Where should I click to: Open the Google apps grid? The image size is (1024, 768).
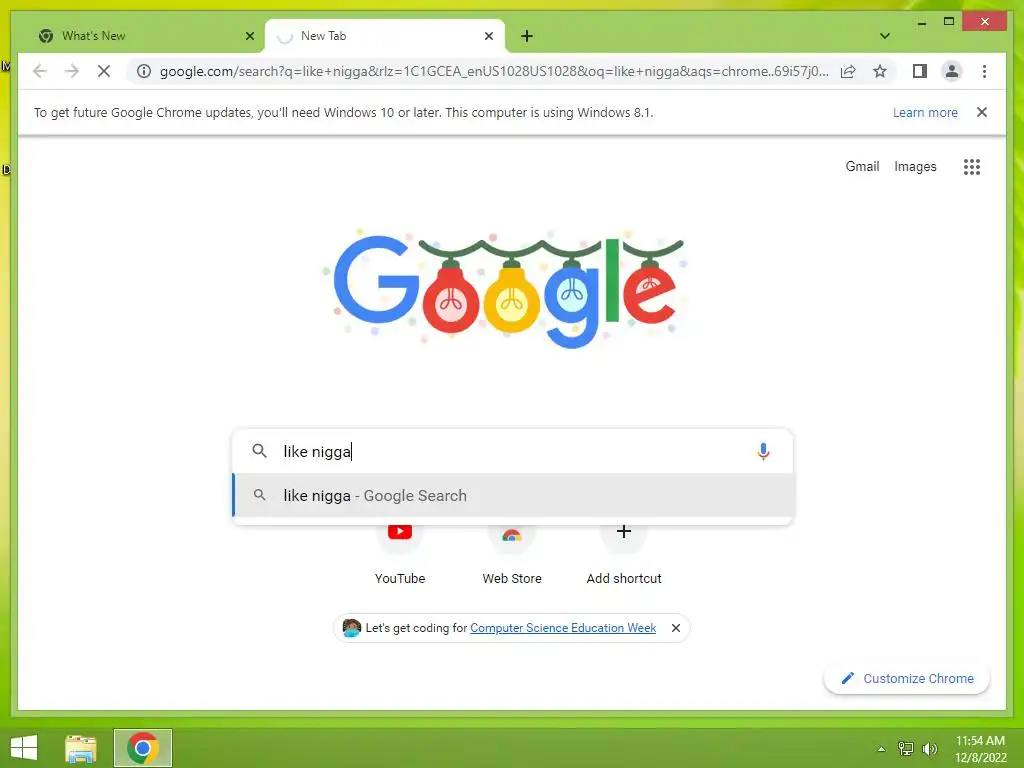pyautogui.click(x=972, y=167)
